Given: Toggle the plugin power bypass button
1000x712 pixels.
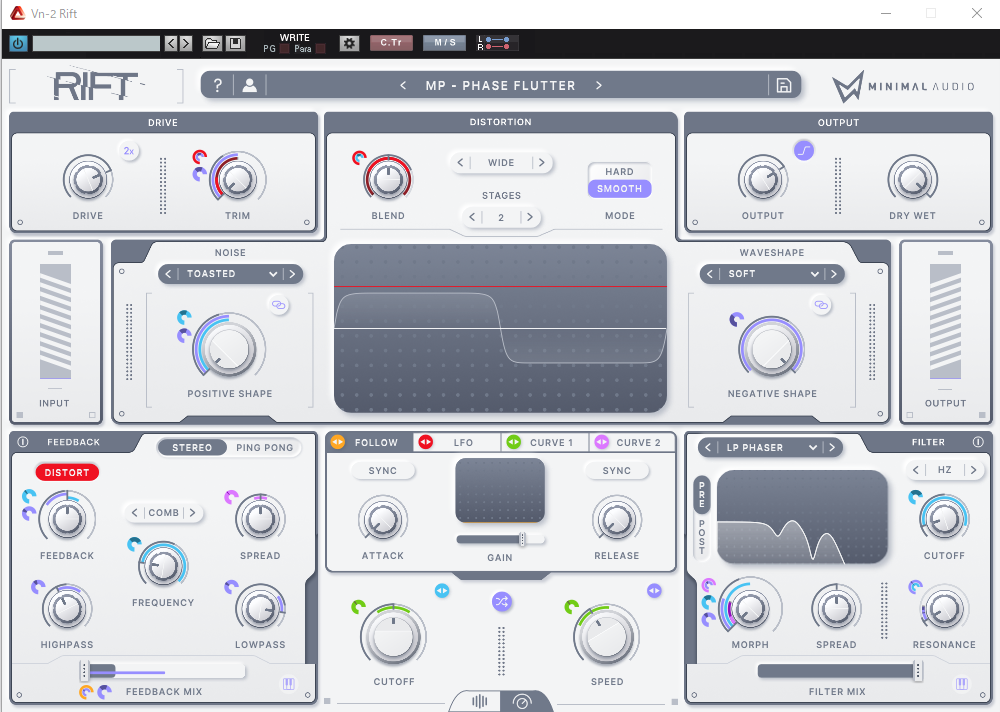Looking at the screenshot, I should [x=18, y=43].
